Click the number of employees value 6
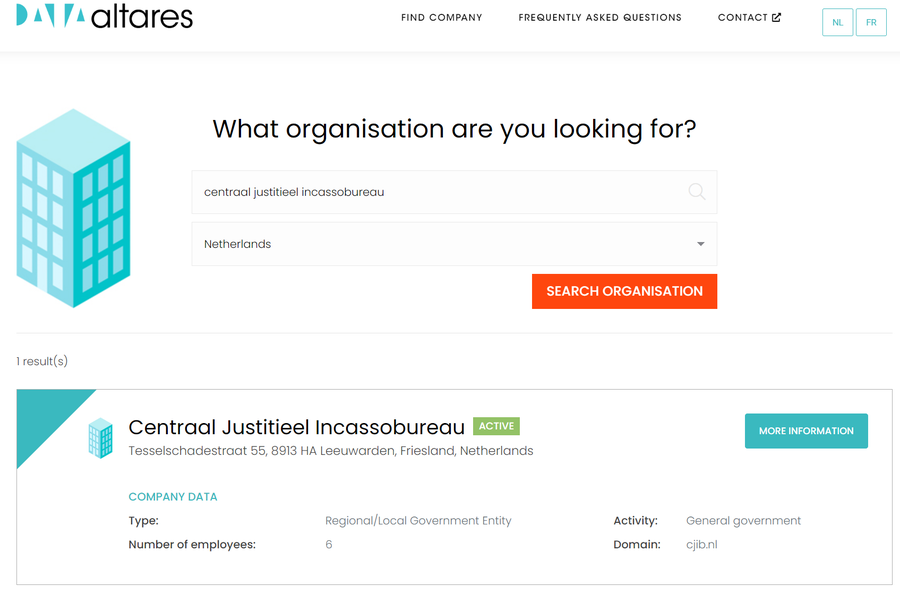The height and width of the screenshot is (603, 900). point(328,544)
